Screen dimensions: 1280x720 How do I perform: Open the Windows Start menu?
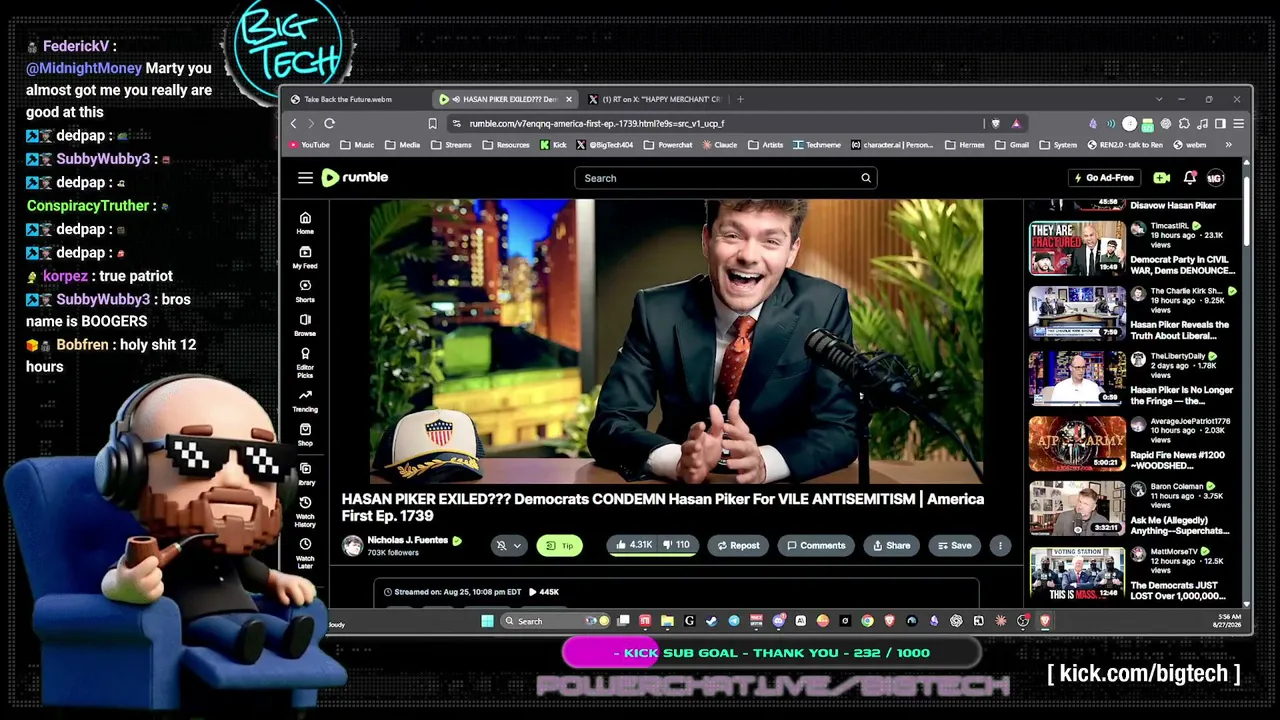487,621
